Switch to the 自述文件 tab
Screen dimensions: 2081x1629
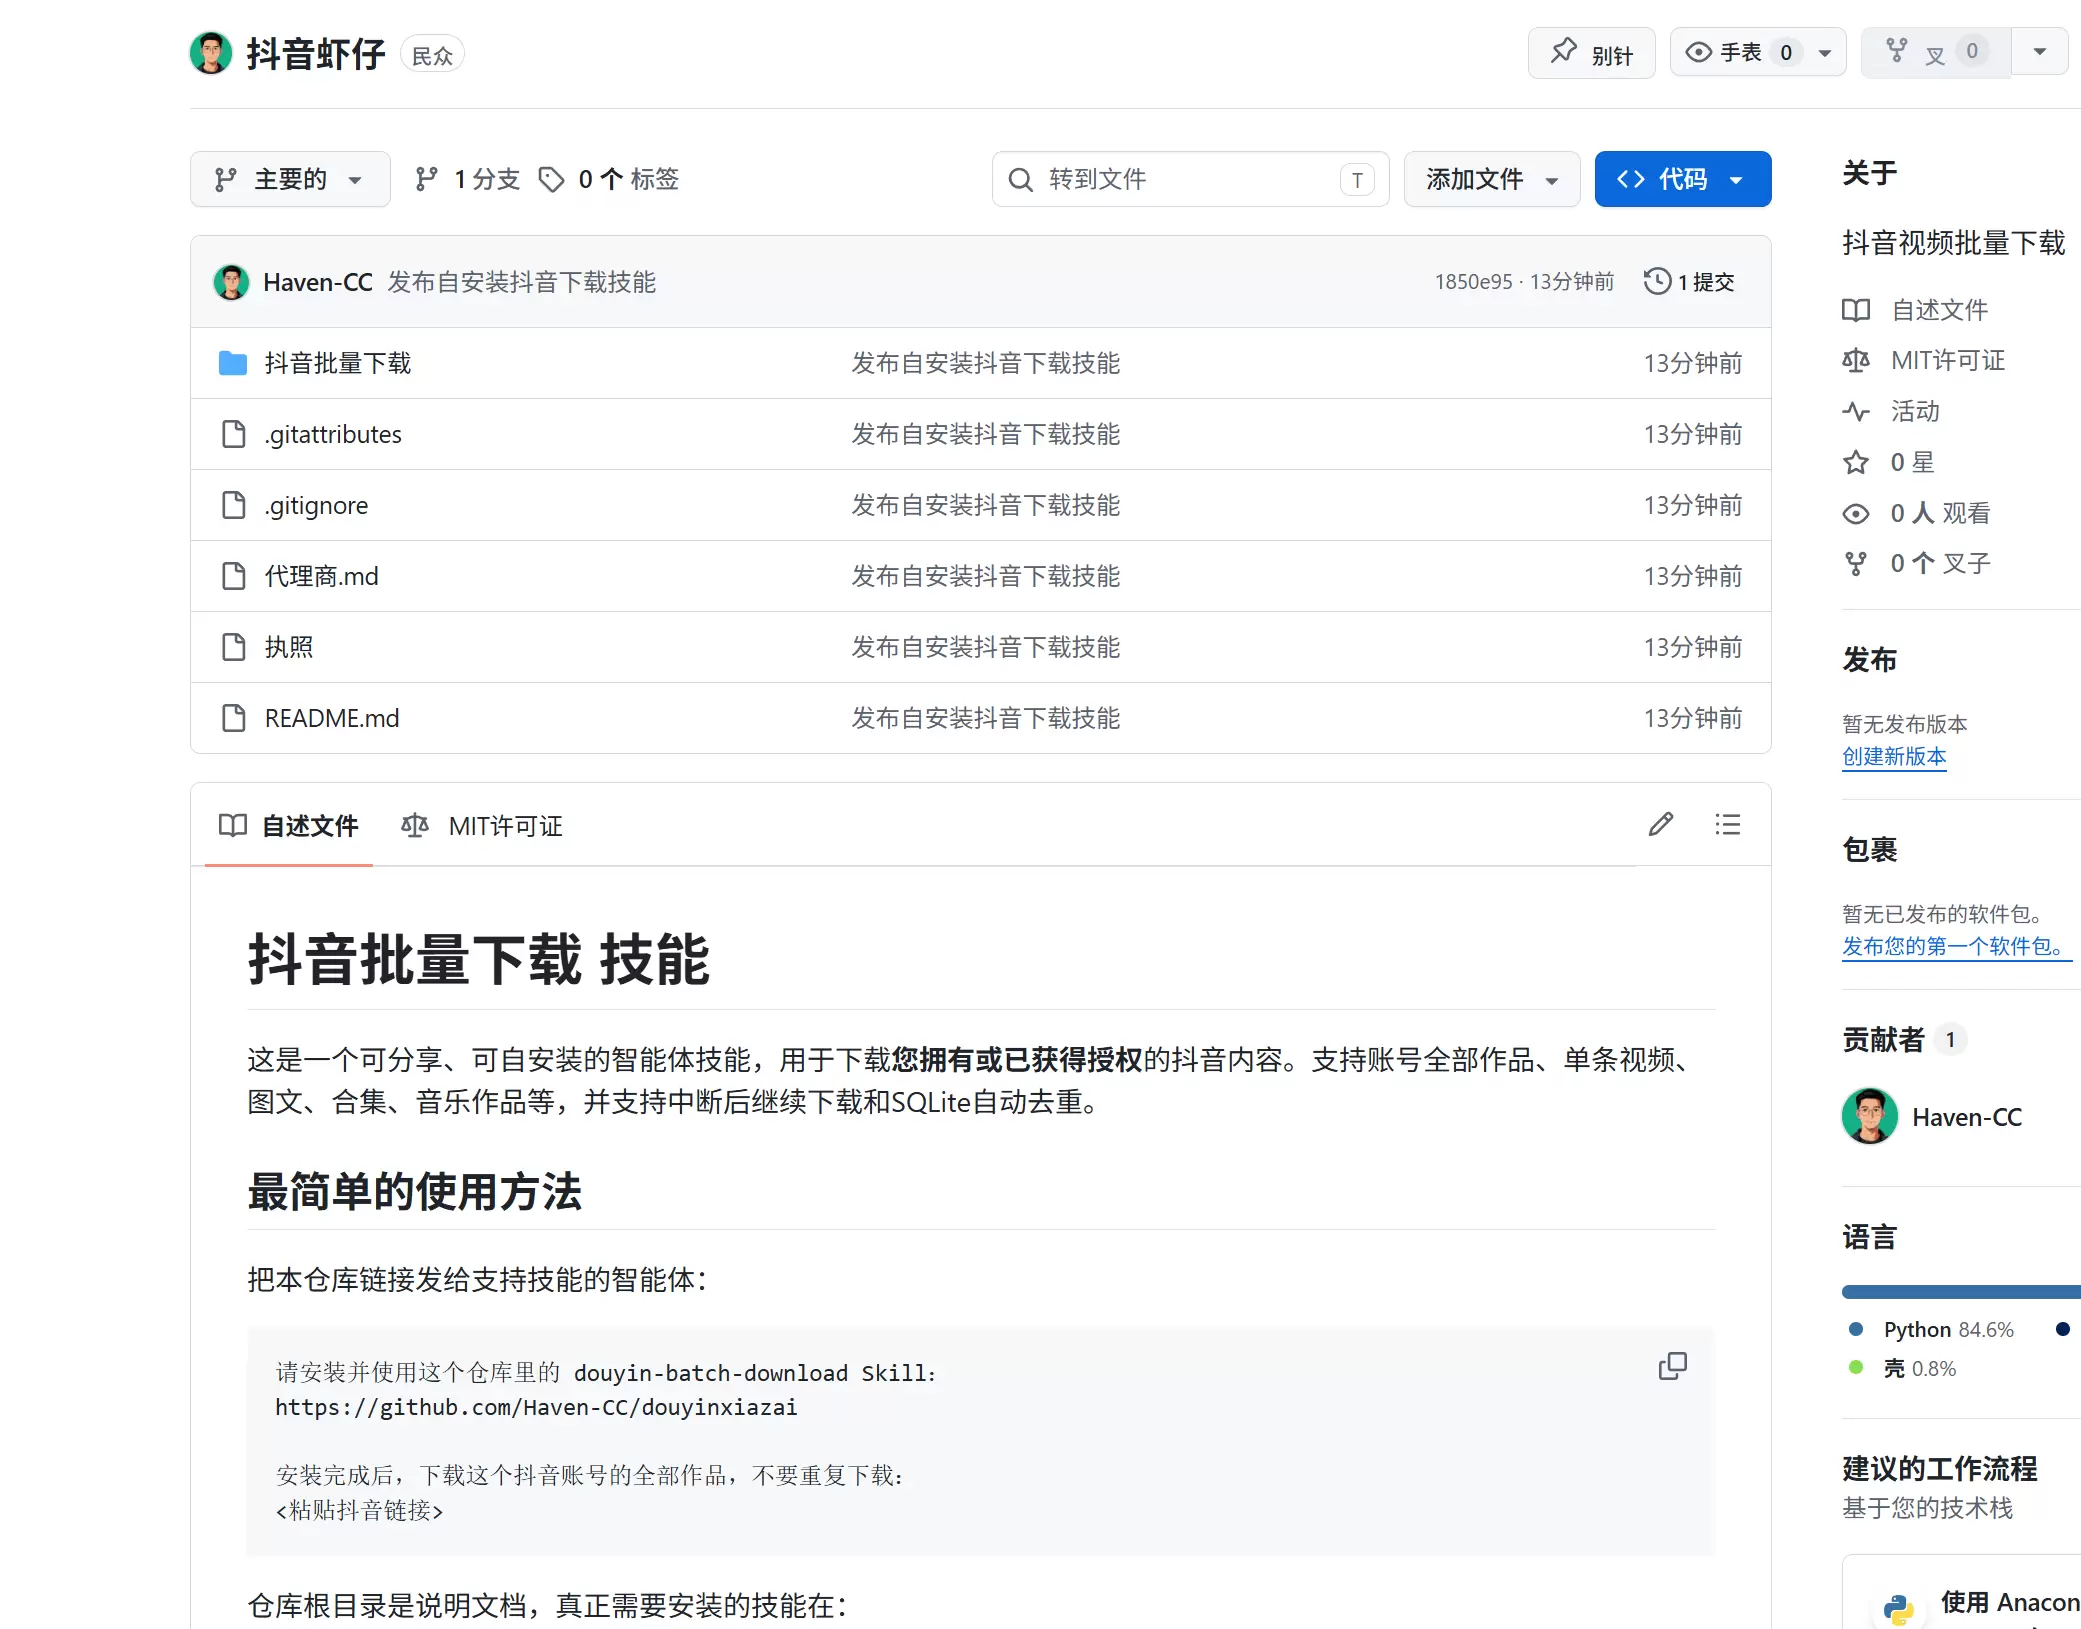[x=288, y=826]
